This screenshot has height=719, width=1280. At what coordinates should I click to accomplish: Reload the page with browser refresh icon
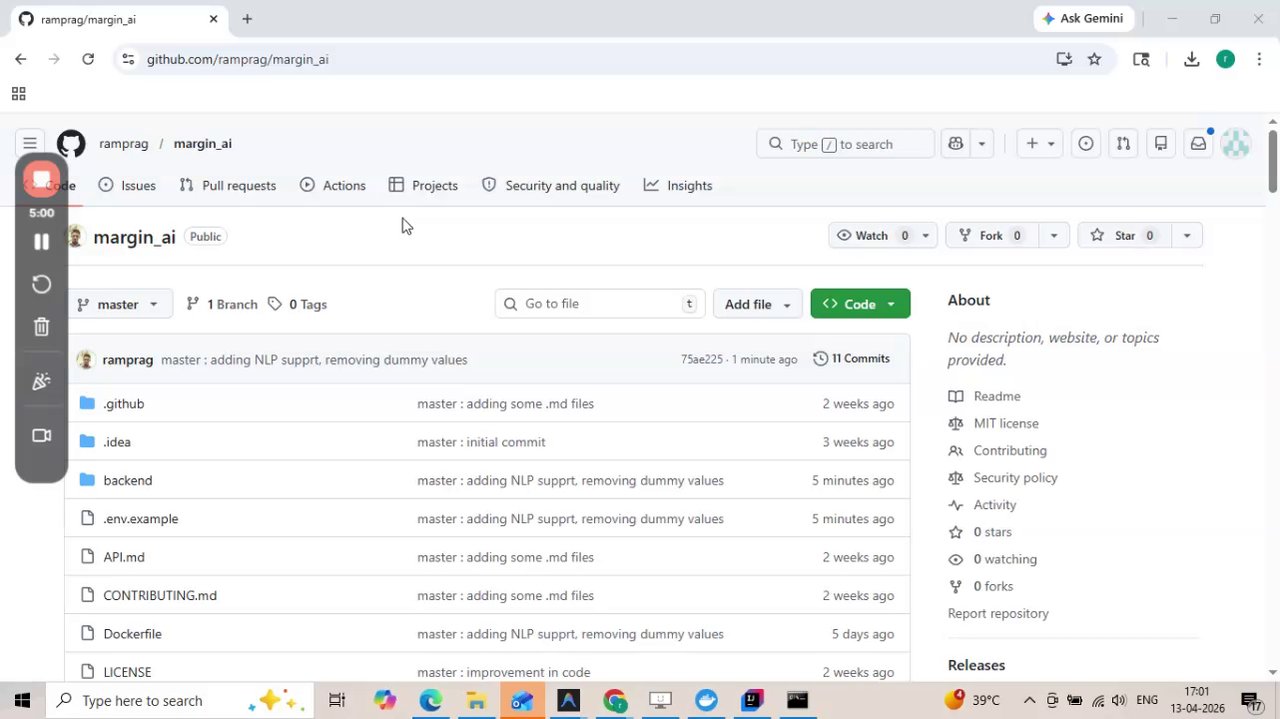coord(88,59)
